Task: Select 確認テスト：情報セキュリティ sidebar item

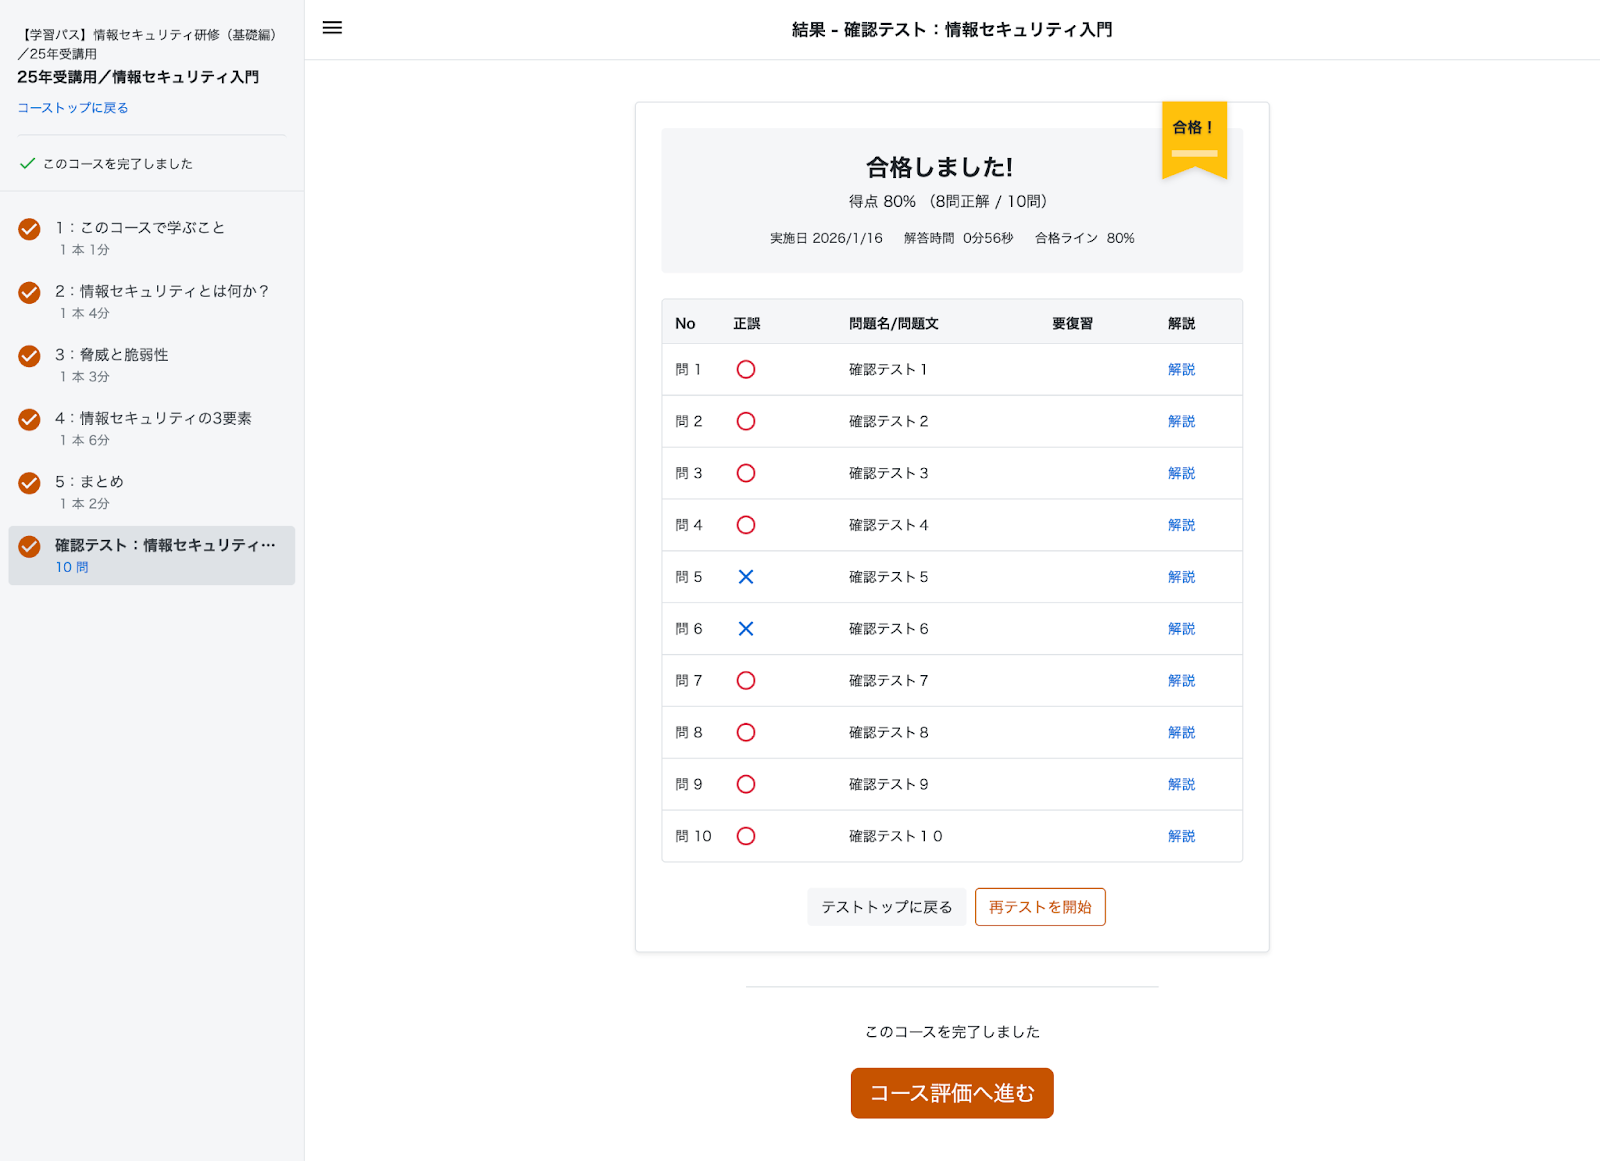Action: pyautogui.click(x=152, y=555)
